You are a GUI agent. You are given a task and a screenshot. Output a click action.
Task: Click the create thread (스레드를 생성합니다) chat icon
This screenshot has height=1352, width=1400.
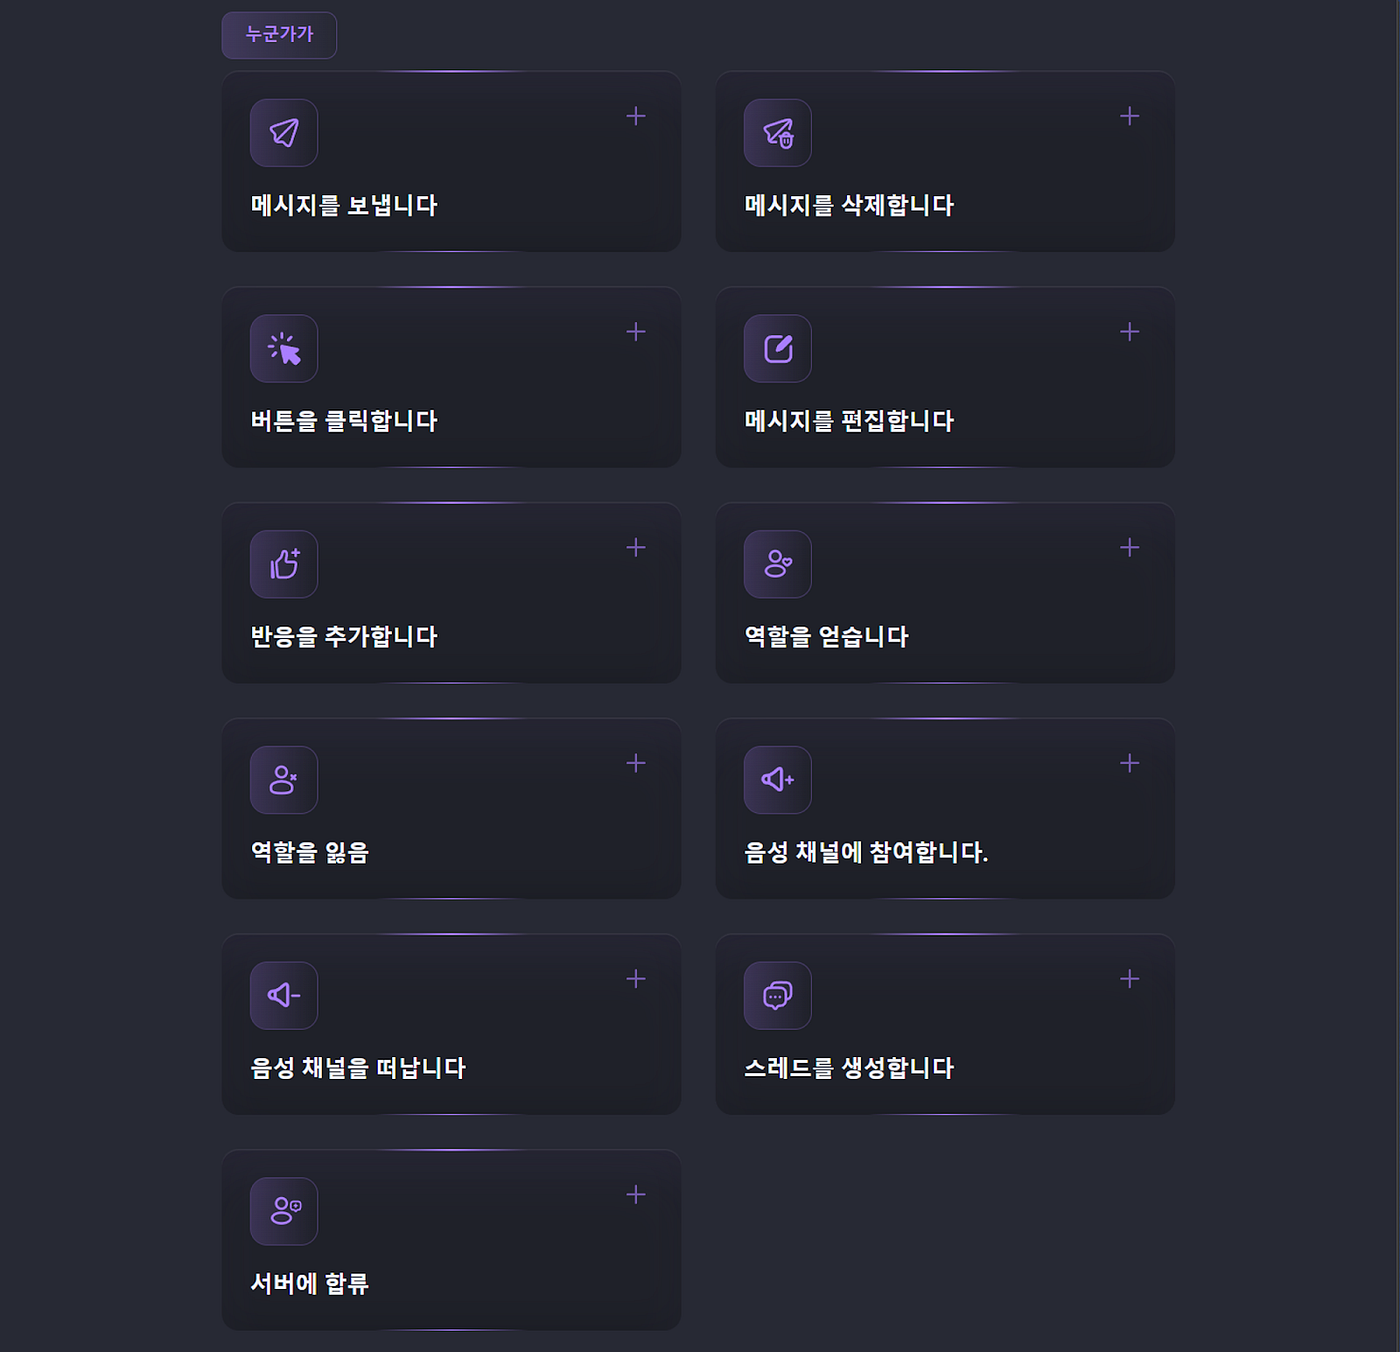click(777, 996)
